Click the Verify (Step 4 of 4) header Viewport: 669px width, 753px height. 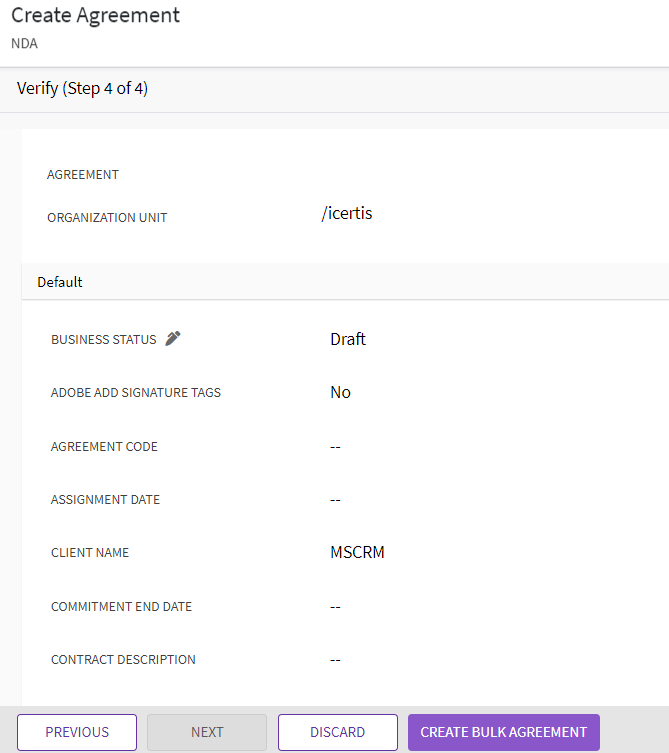pyautogui.click(x=82, y=88)
